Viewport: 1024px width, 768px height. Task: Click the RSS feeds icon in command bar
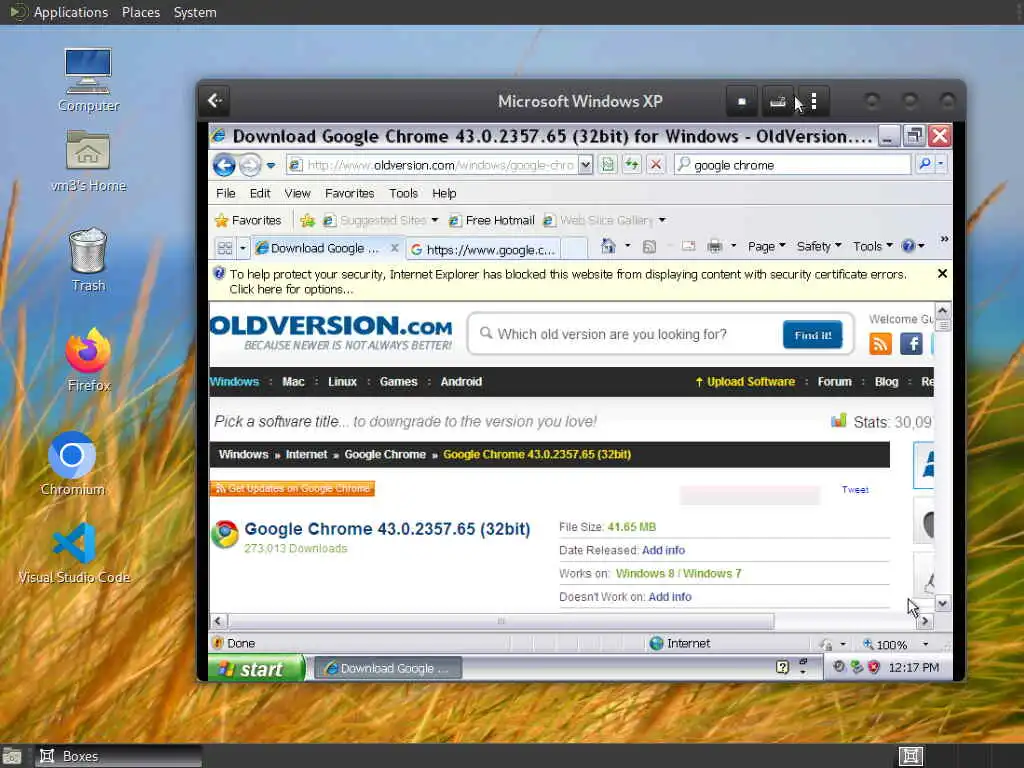[649, 246]
